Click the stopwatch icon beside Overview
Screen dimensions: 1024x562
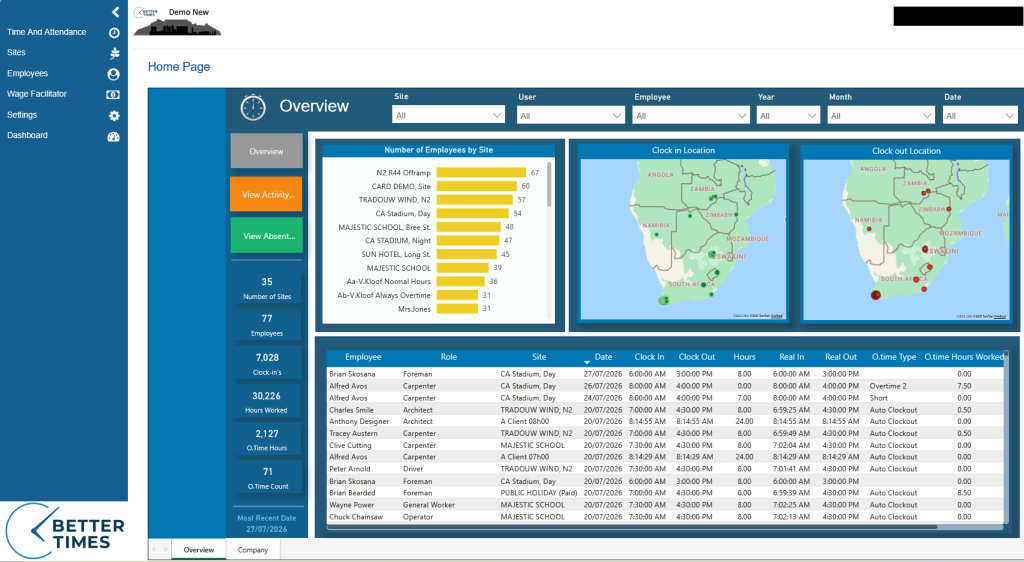pos(253,107)
